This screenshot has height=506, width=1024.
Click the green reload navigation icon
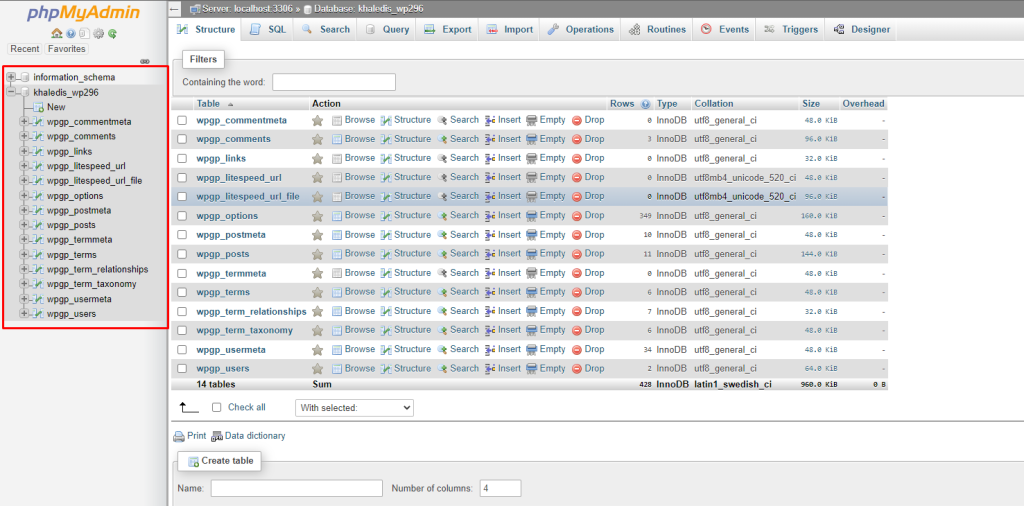113,33
